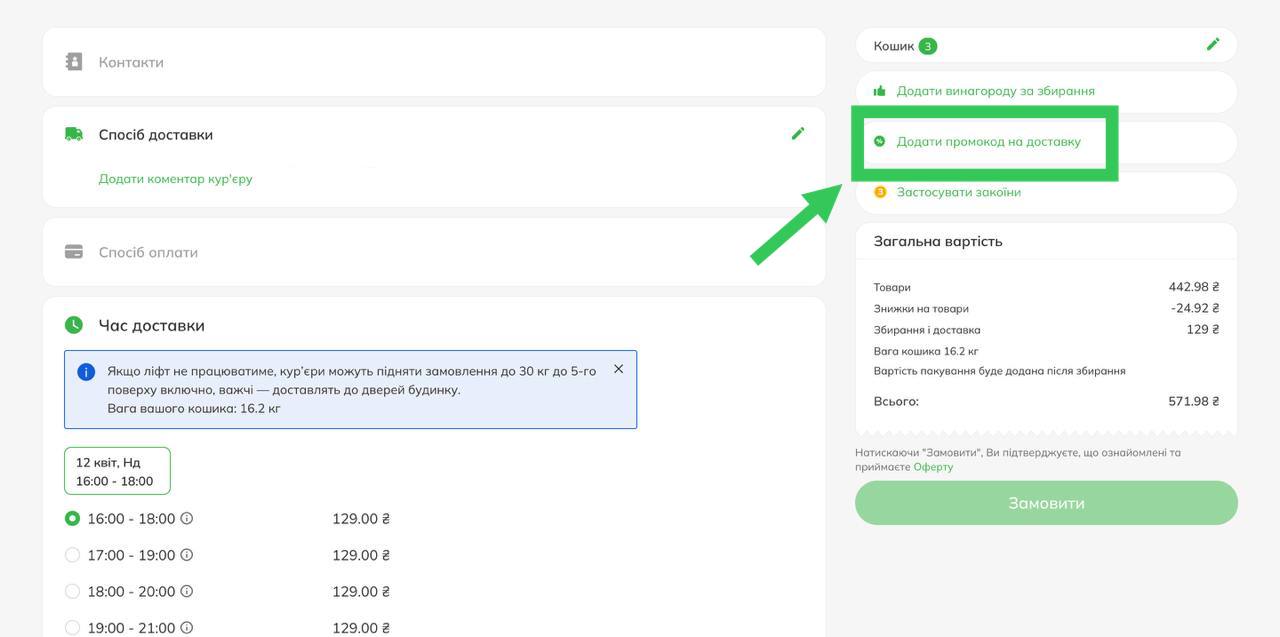Click the info icon beside 18:00 - 20:00
Viewport: 1280px width, 637px height.
[x=187, y=591]
